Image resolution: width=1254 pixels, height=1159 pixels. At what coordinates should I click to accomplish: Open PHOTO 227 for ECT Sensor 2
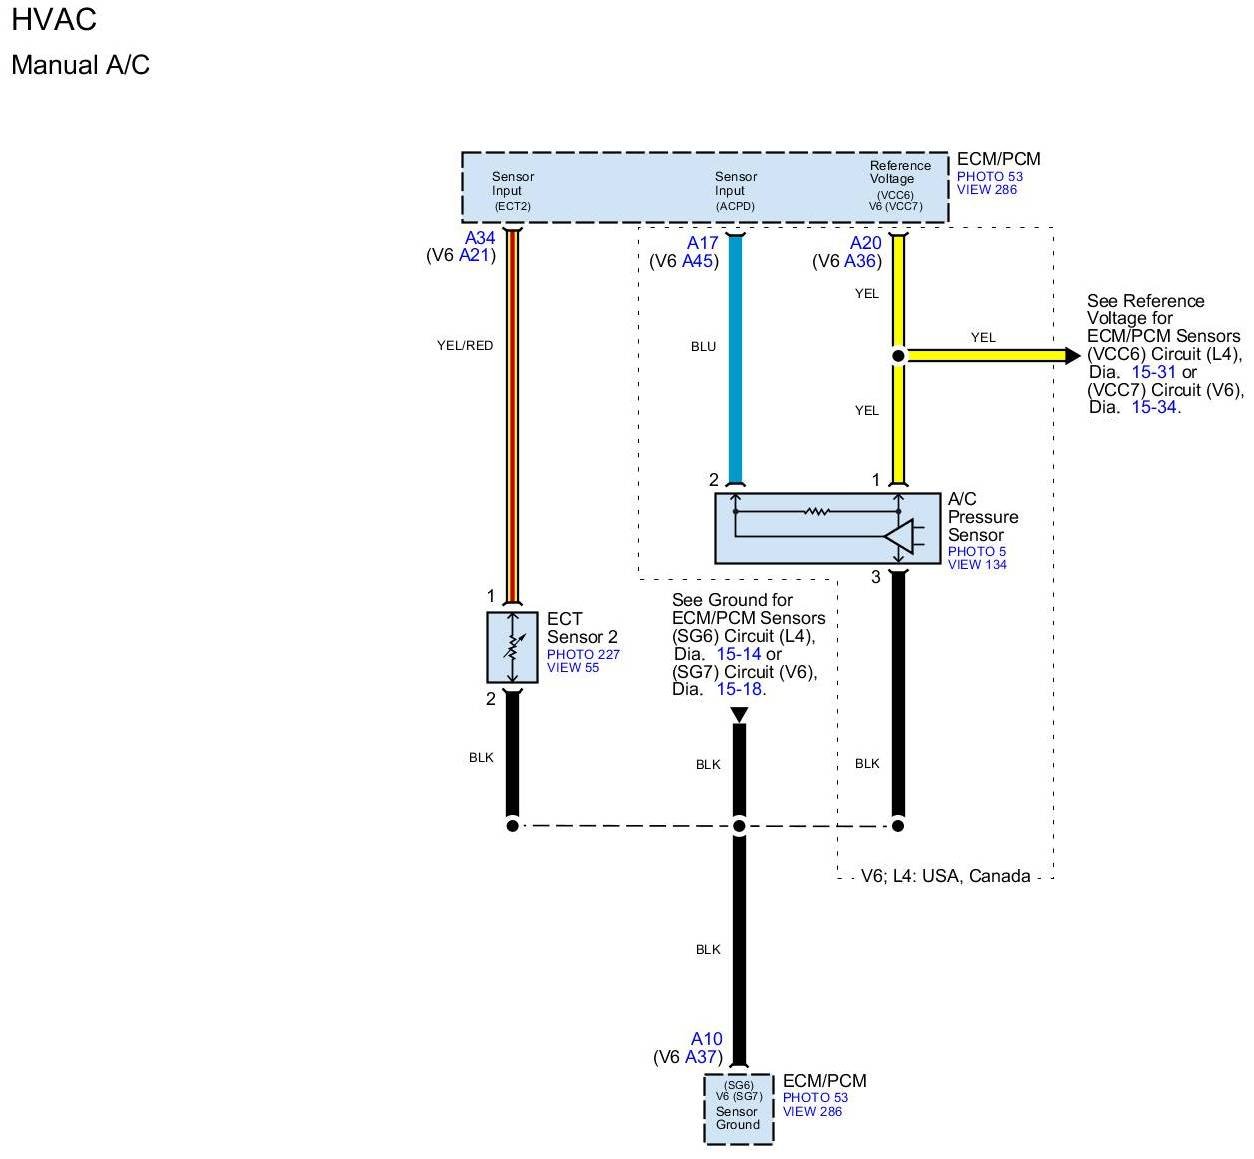(583, 654)
